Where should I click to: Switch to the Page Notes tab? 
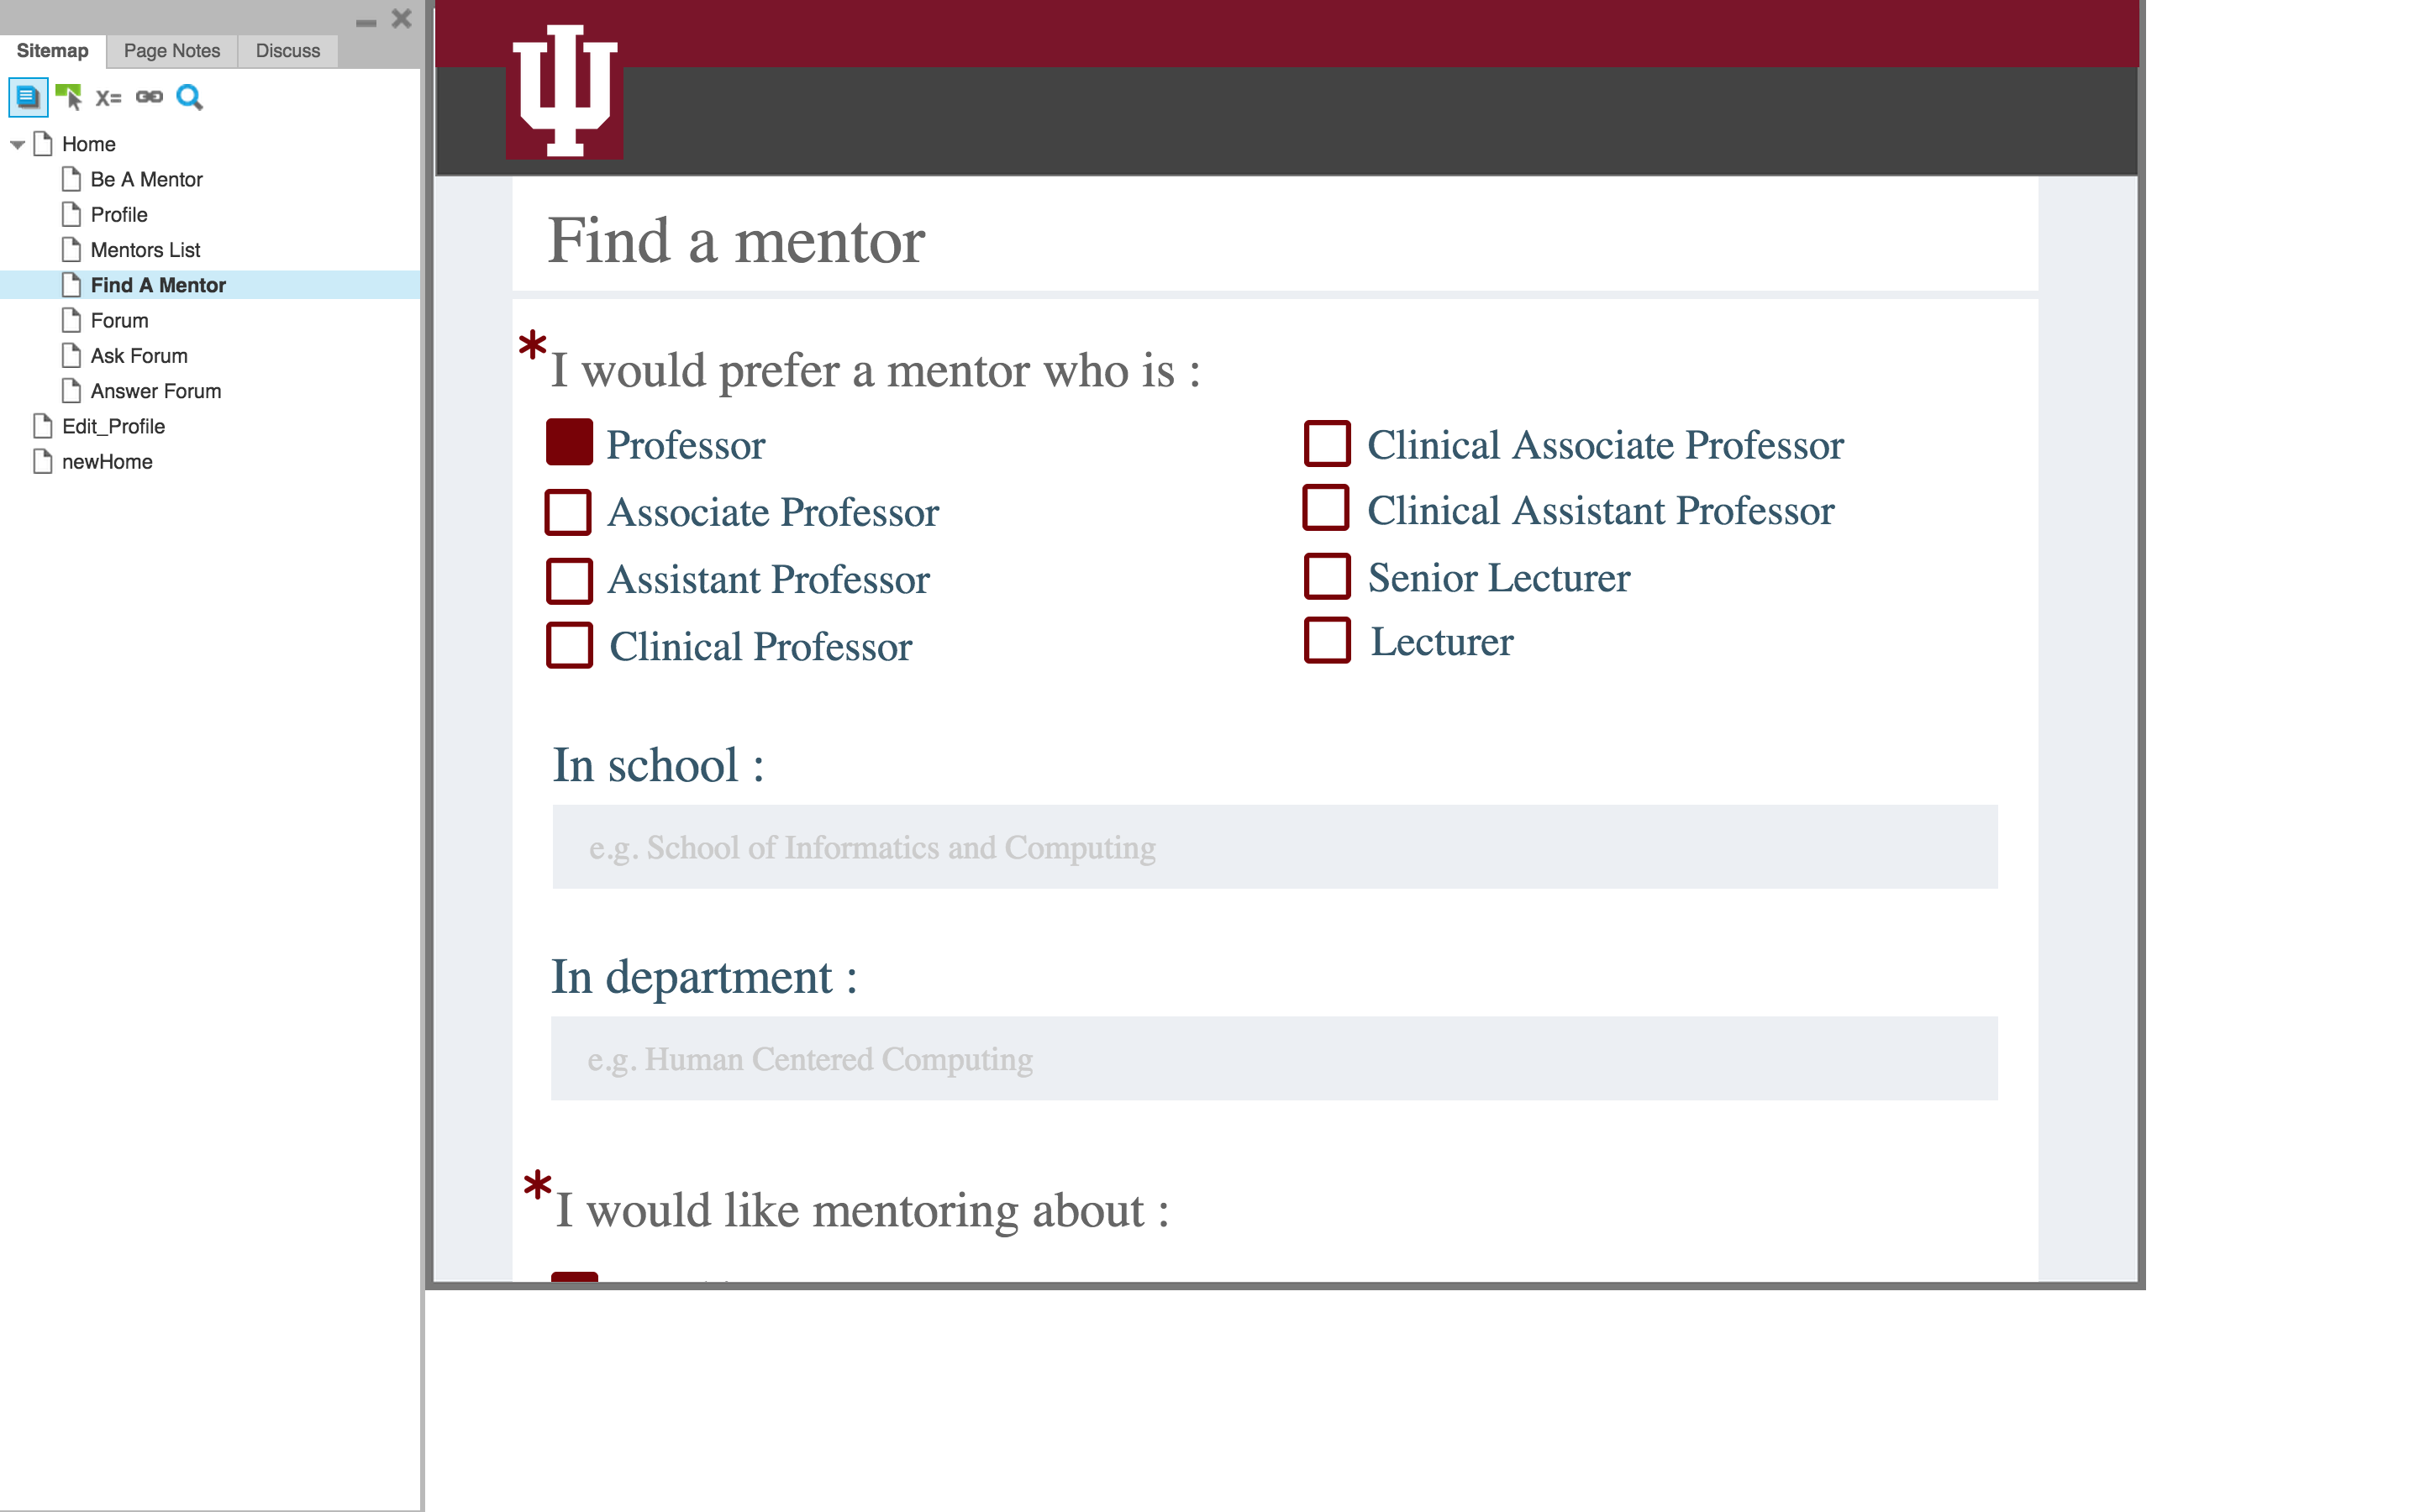click(x=171, y=51)
